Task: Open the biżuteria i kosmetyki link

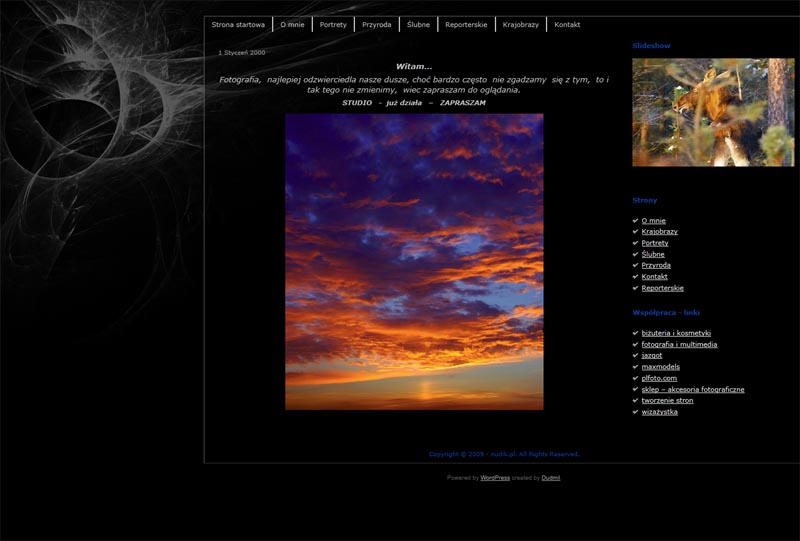Action: [x=676, y=333]
